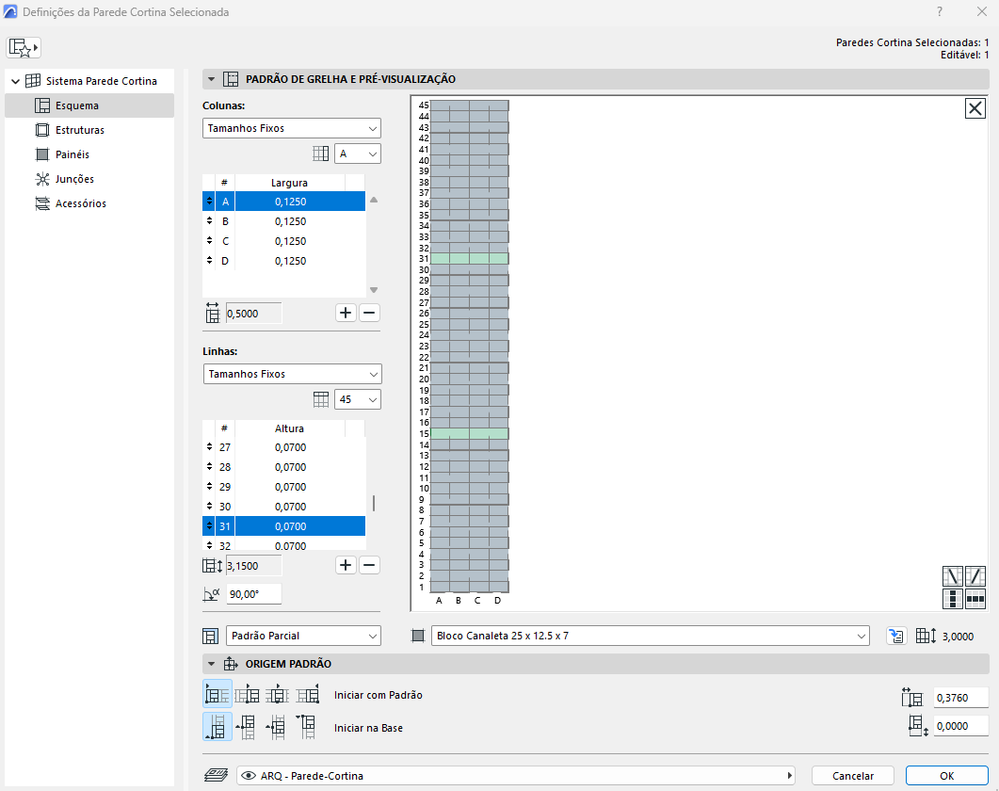Select Iniciar na Base vertical origin icon
The image size is (999, 791).
[217, 727]
